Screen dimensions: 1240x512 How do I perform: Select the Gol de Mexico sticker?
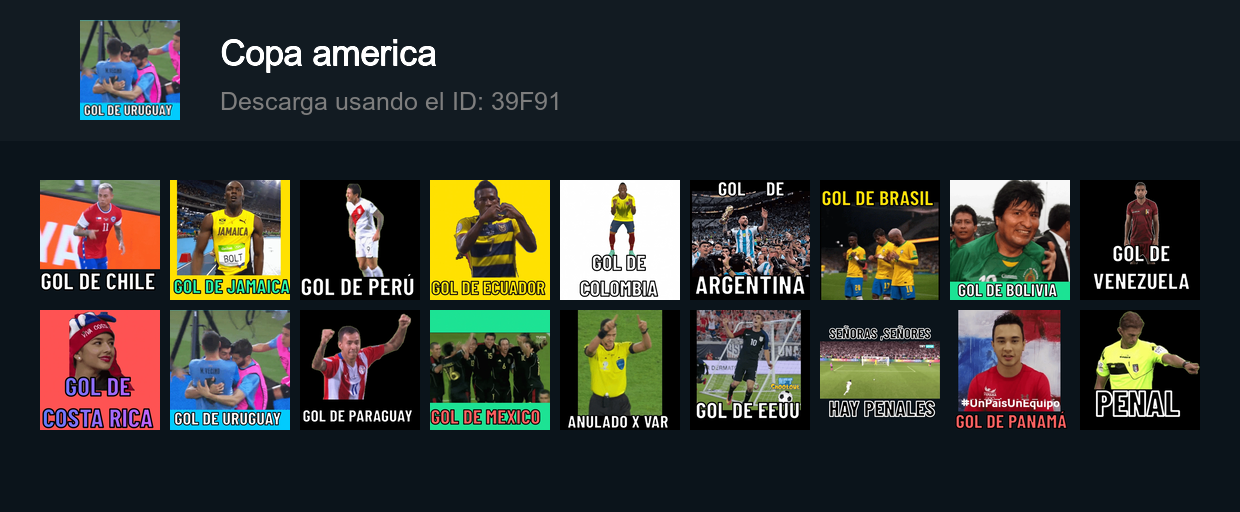(490, 370)
